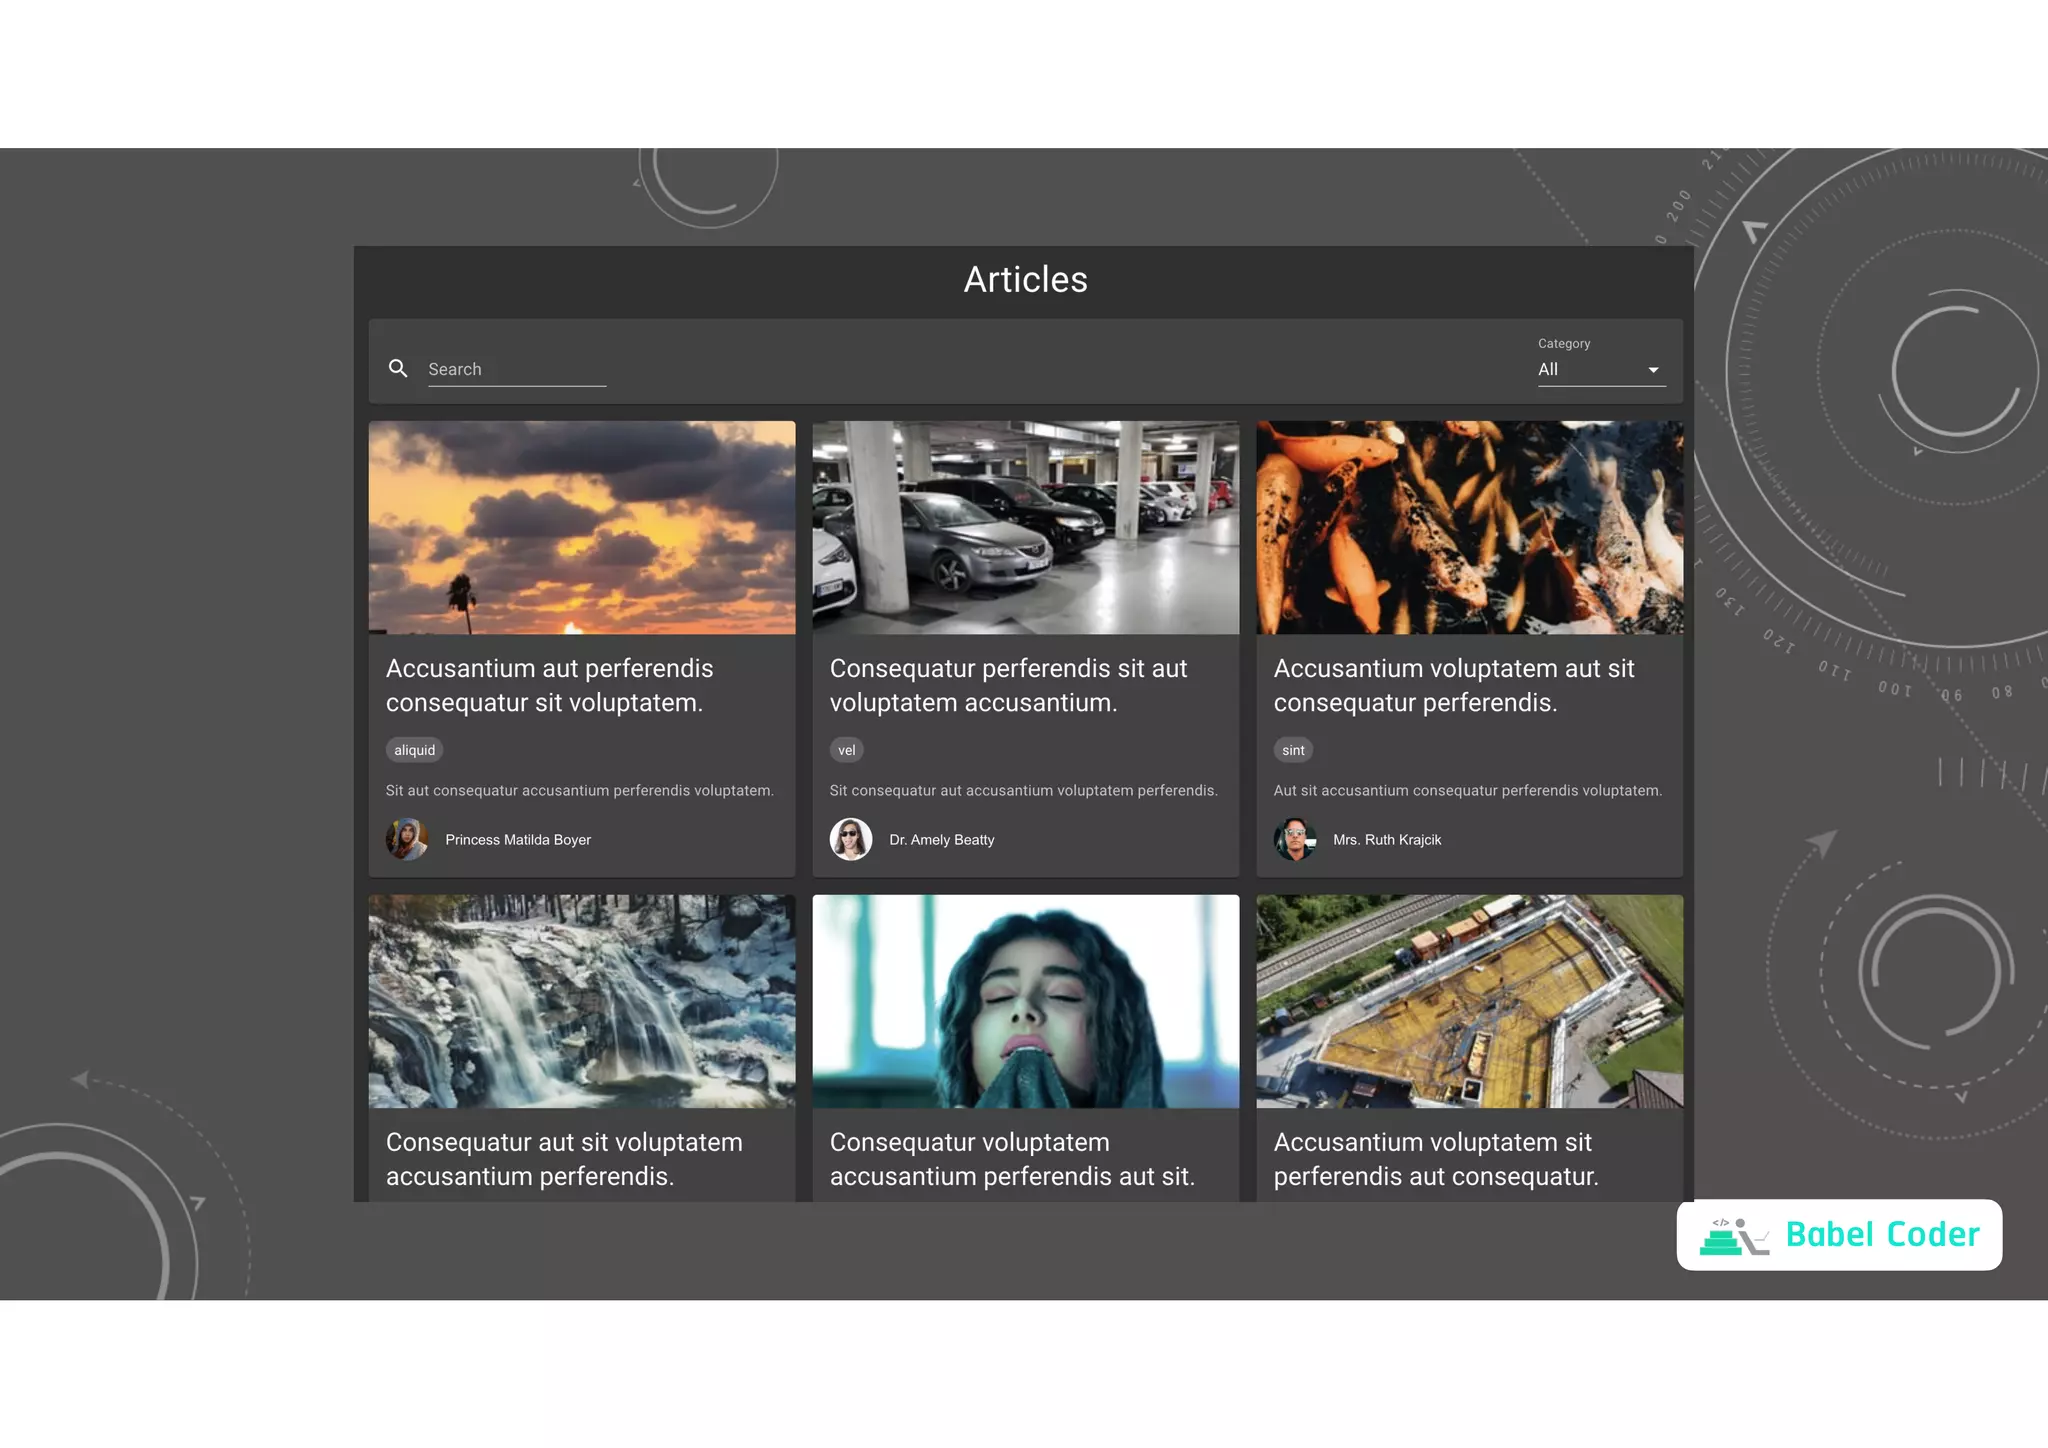Click the search magnifier icon

tap(398, 369)
